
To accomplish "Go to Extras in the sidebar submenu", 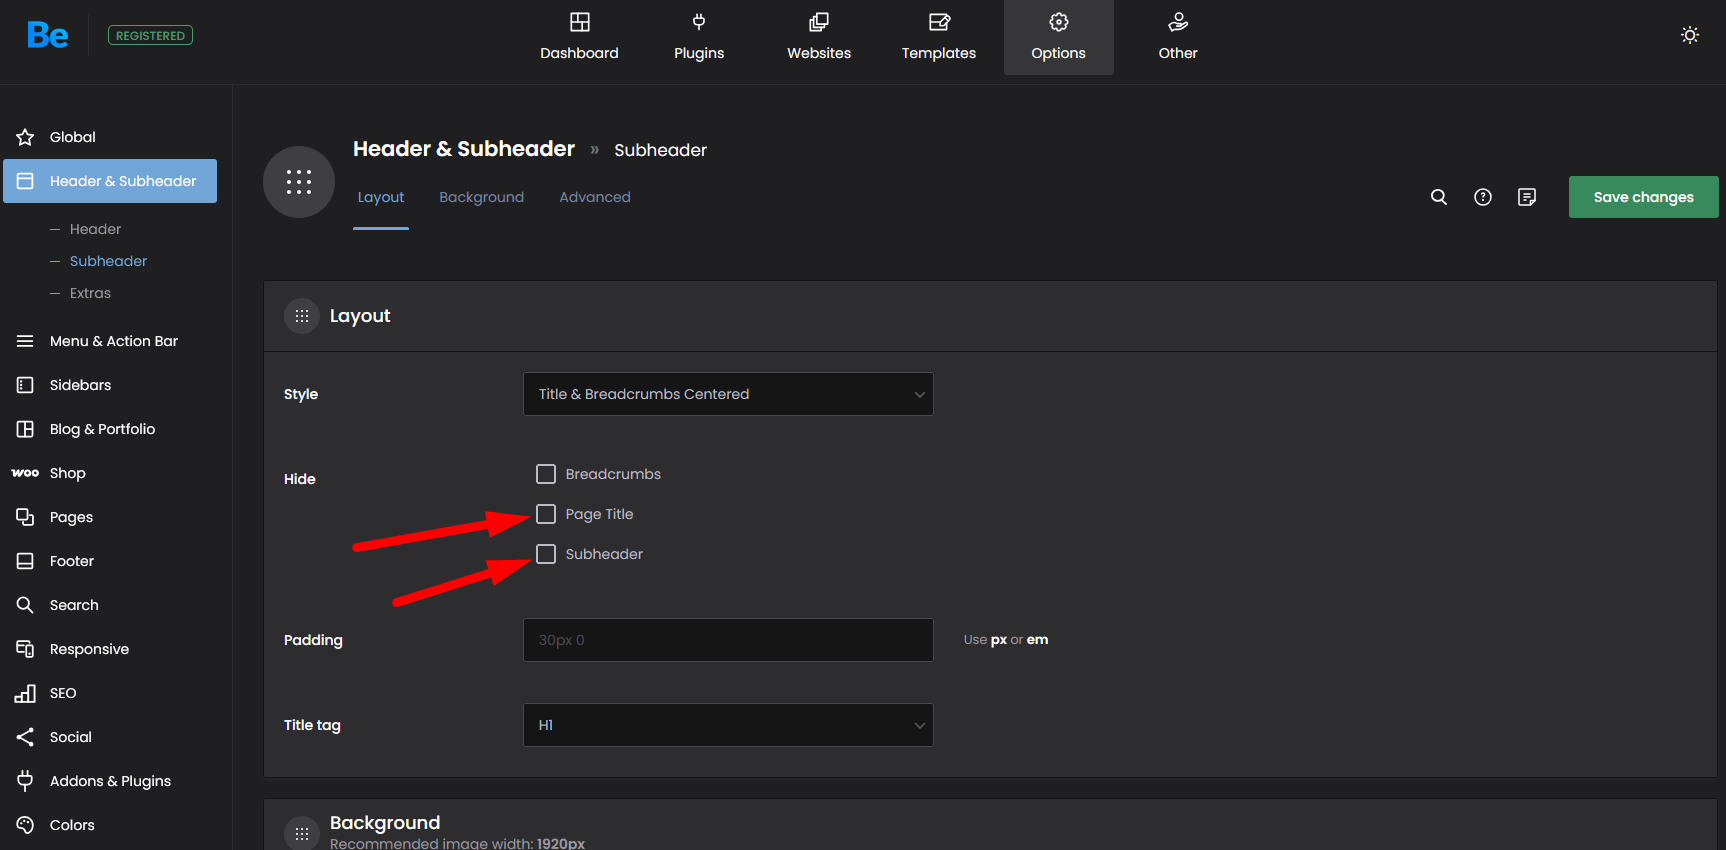I will pyautogui.click(x=90, y=293).
